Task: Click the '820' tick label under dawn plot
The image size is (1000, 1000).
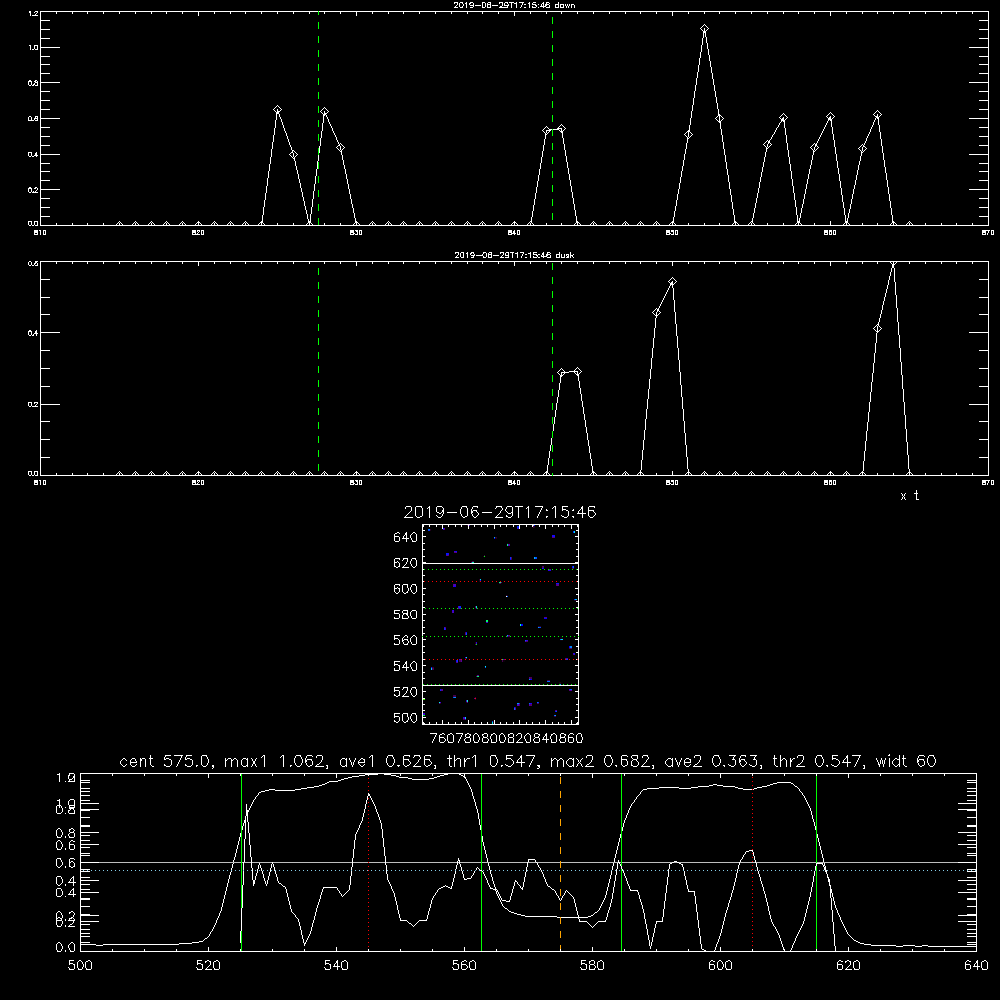Action: [198, 233]
